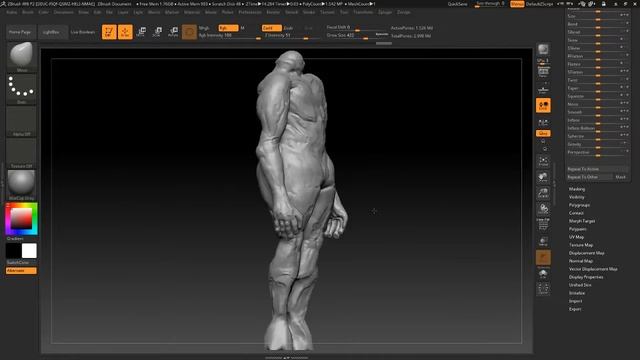Toggle the Mrgb mode button

(204, 28)
